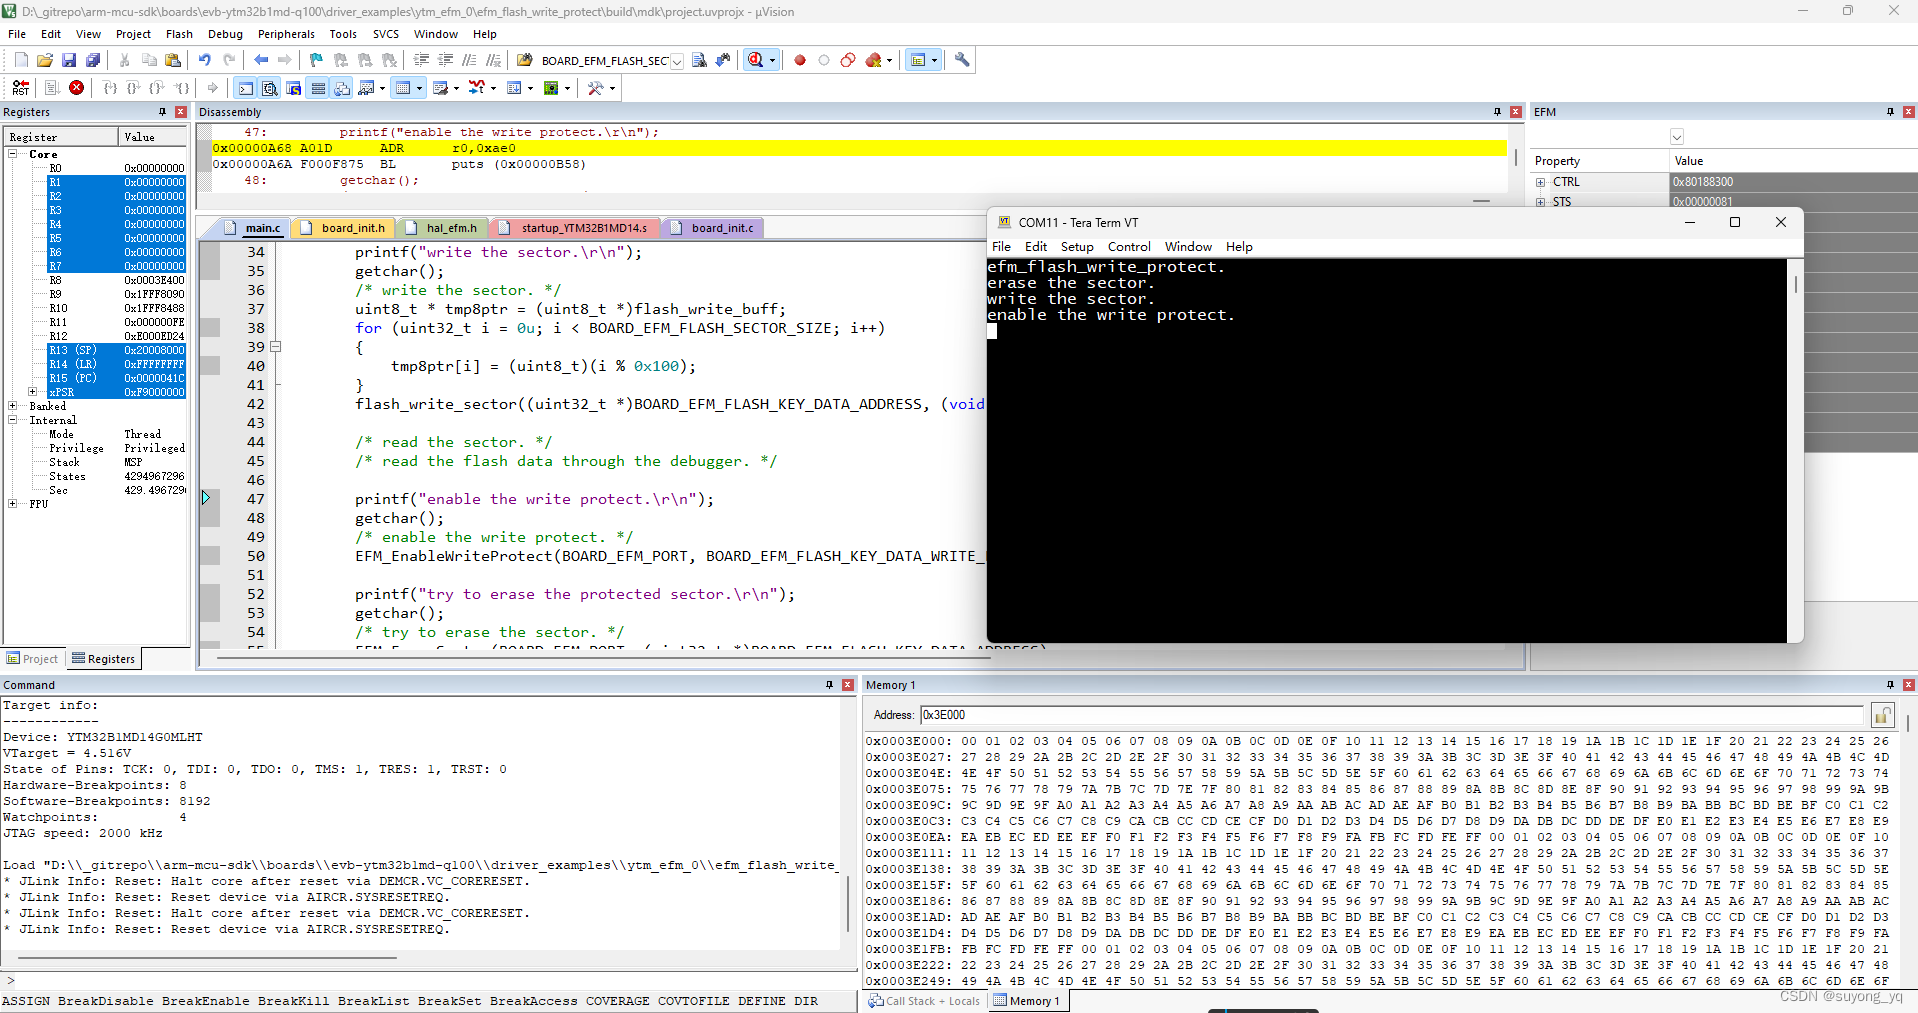Stop debug session with the d magnifier icon

(756, 60)
